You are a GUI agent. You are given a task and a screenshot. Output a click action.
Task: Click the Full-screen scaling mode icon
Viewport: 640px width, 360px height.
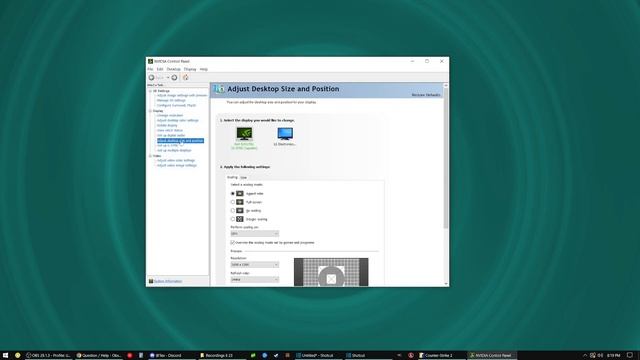pyautogui.click(x=240, y=202)
